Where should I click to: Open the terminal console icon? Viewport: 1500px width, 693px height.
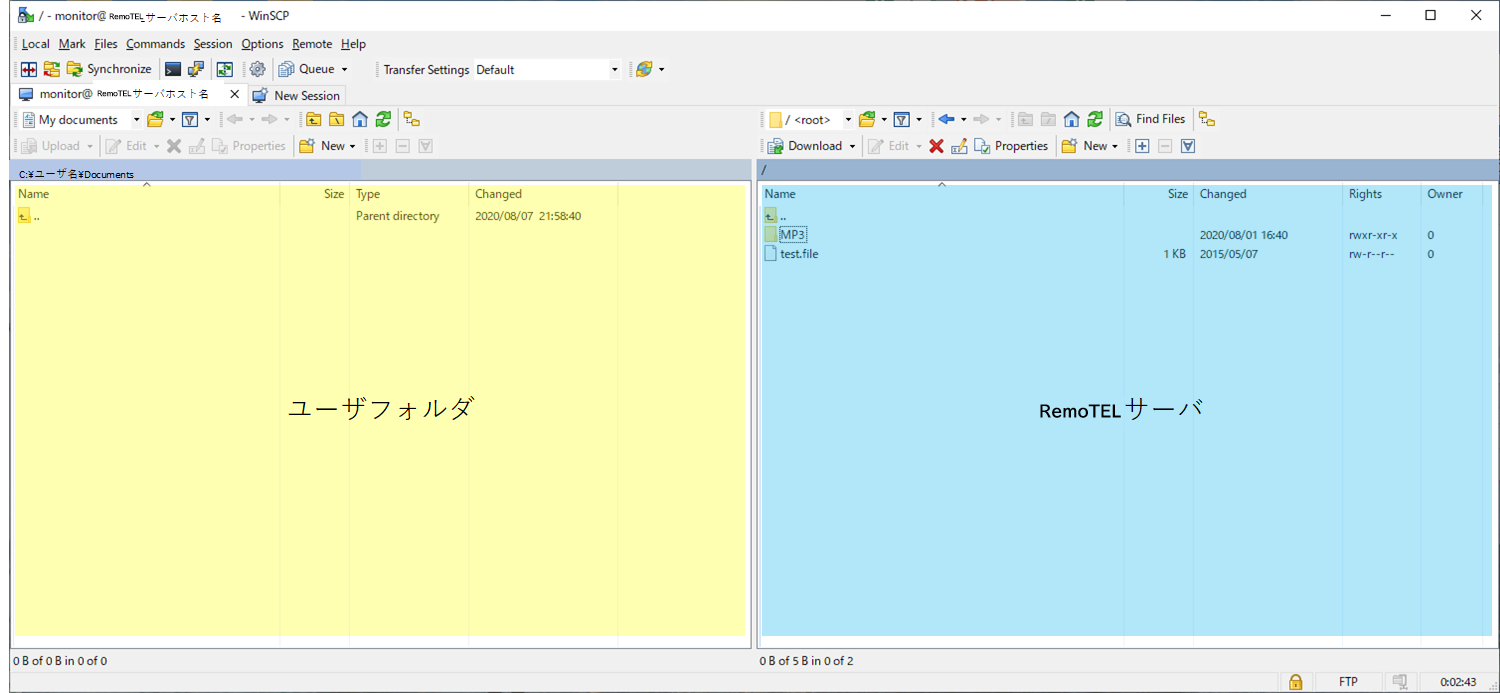[173, 69]
